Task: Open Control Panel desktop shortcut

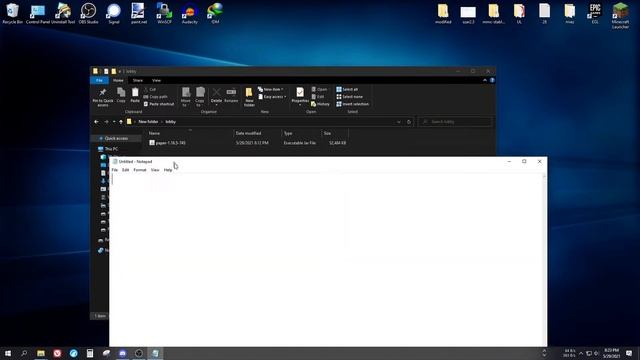Action: click(x=38, y=13)
